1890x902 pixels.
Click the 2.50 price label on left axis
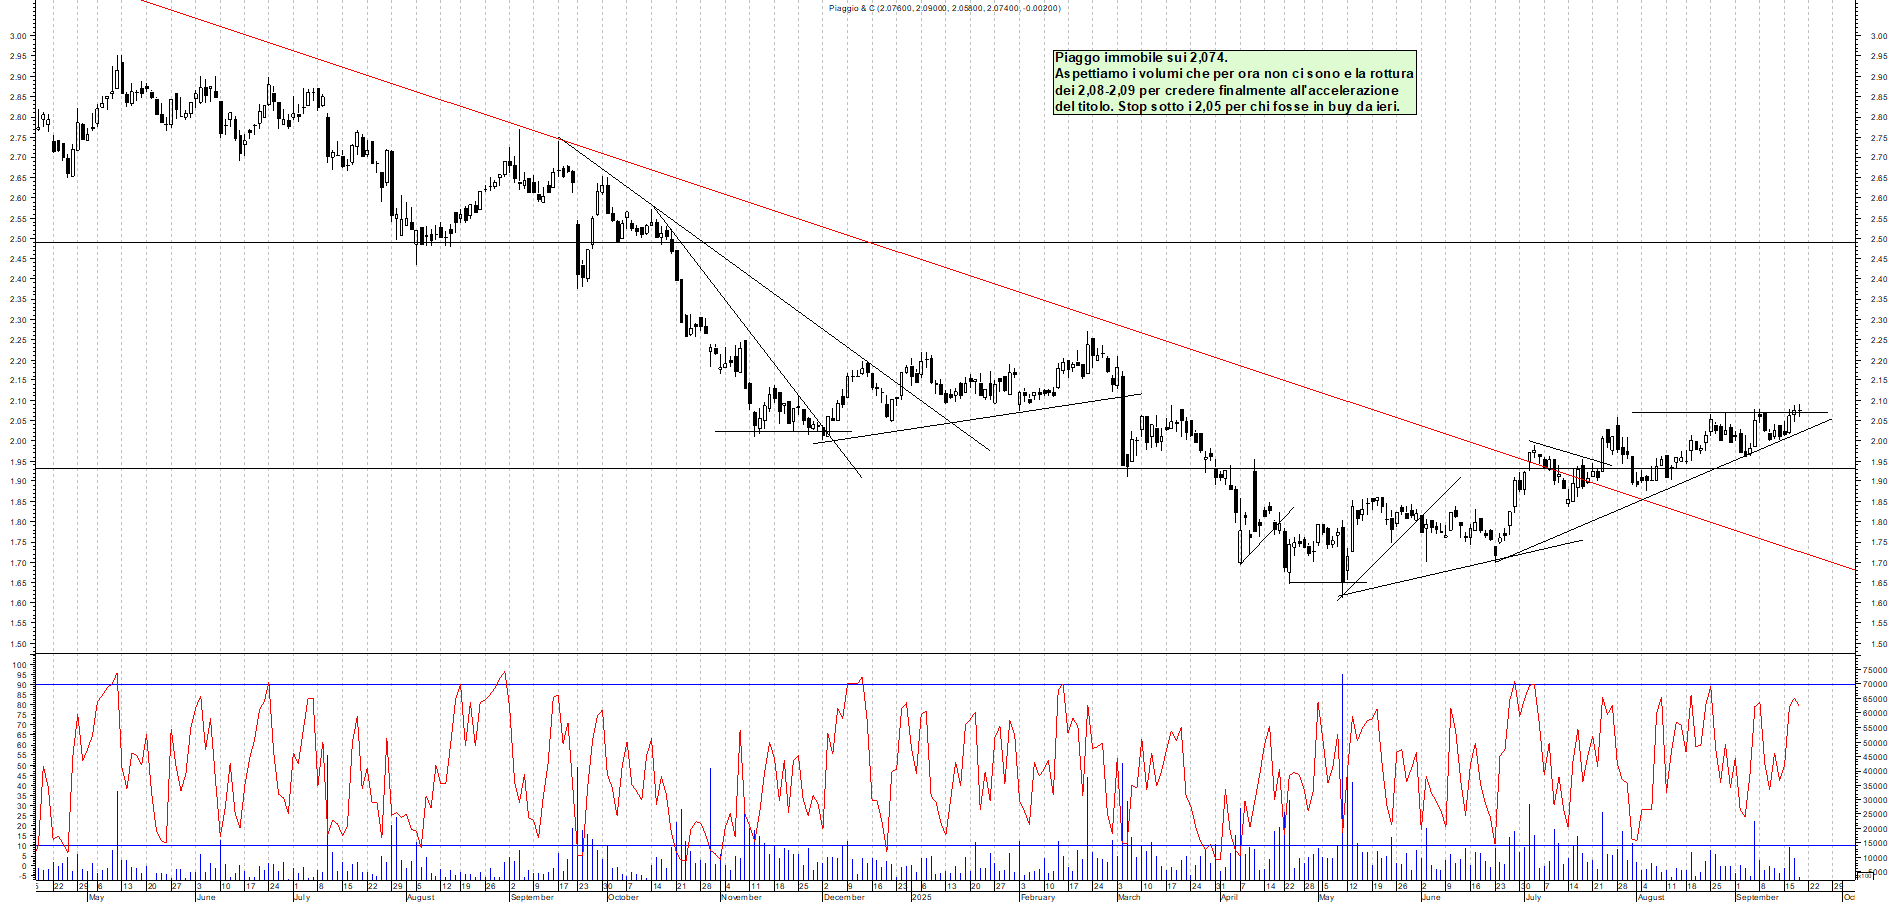tap(18, 239)
